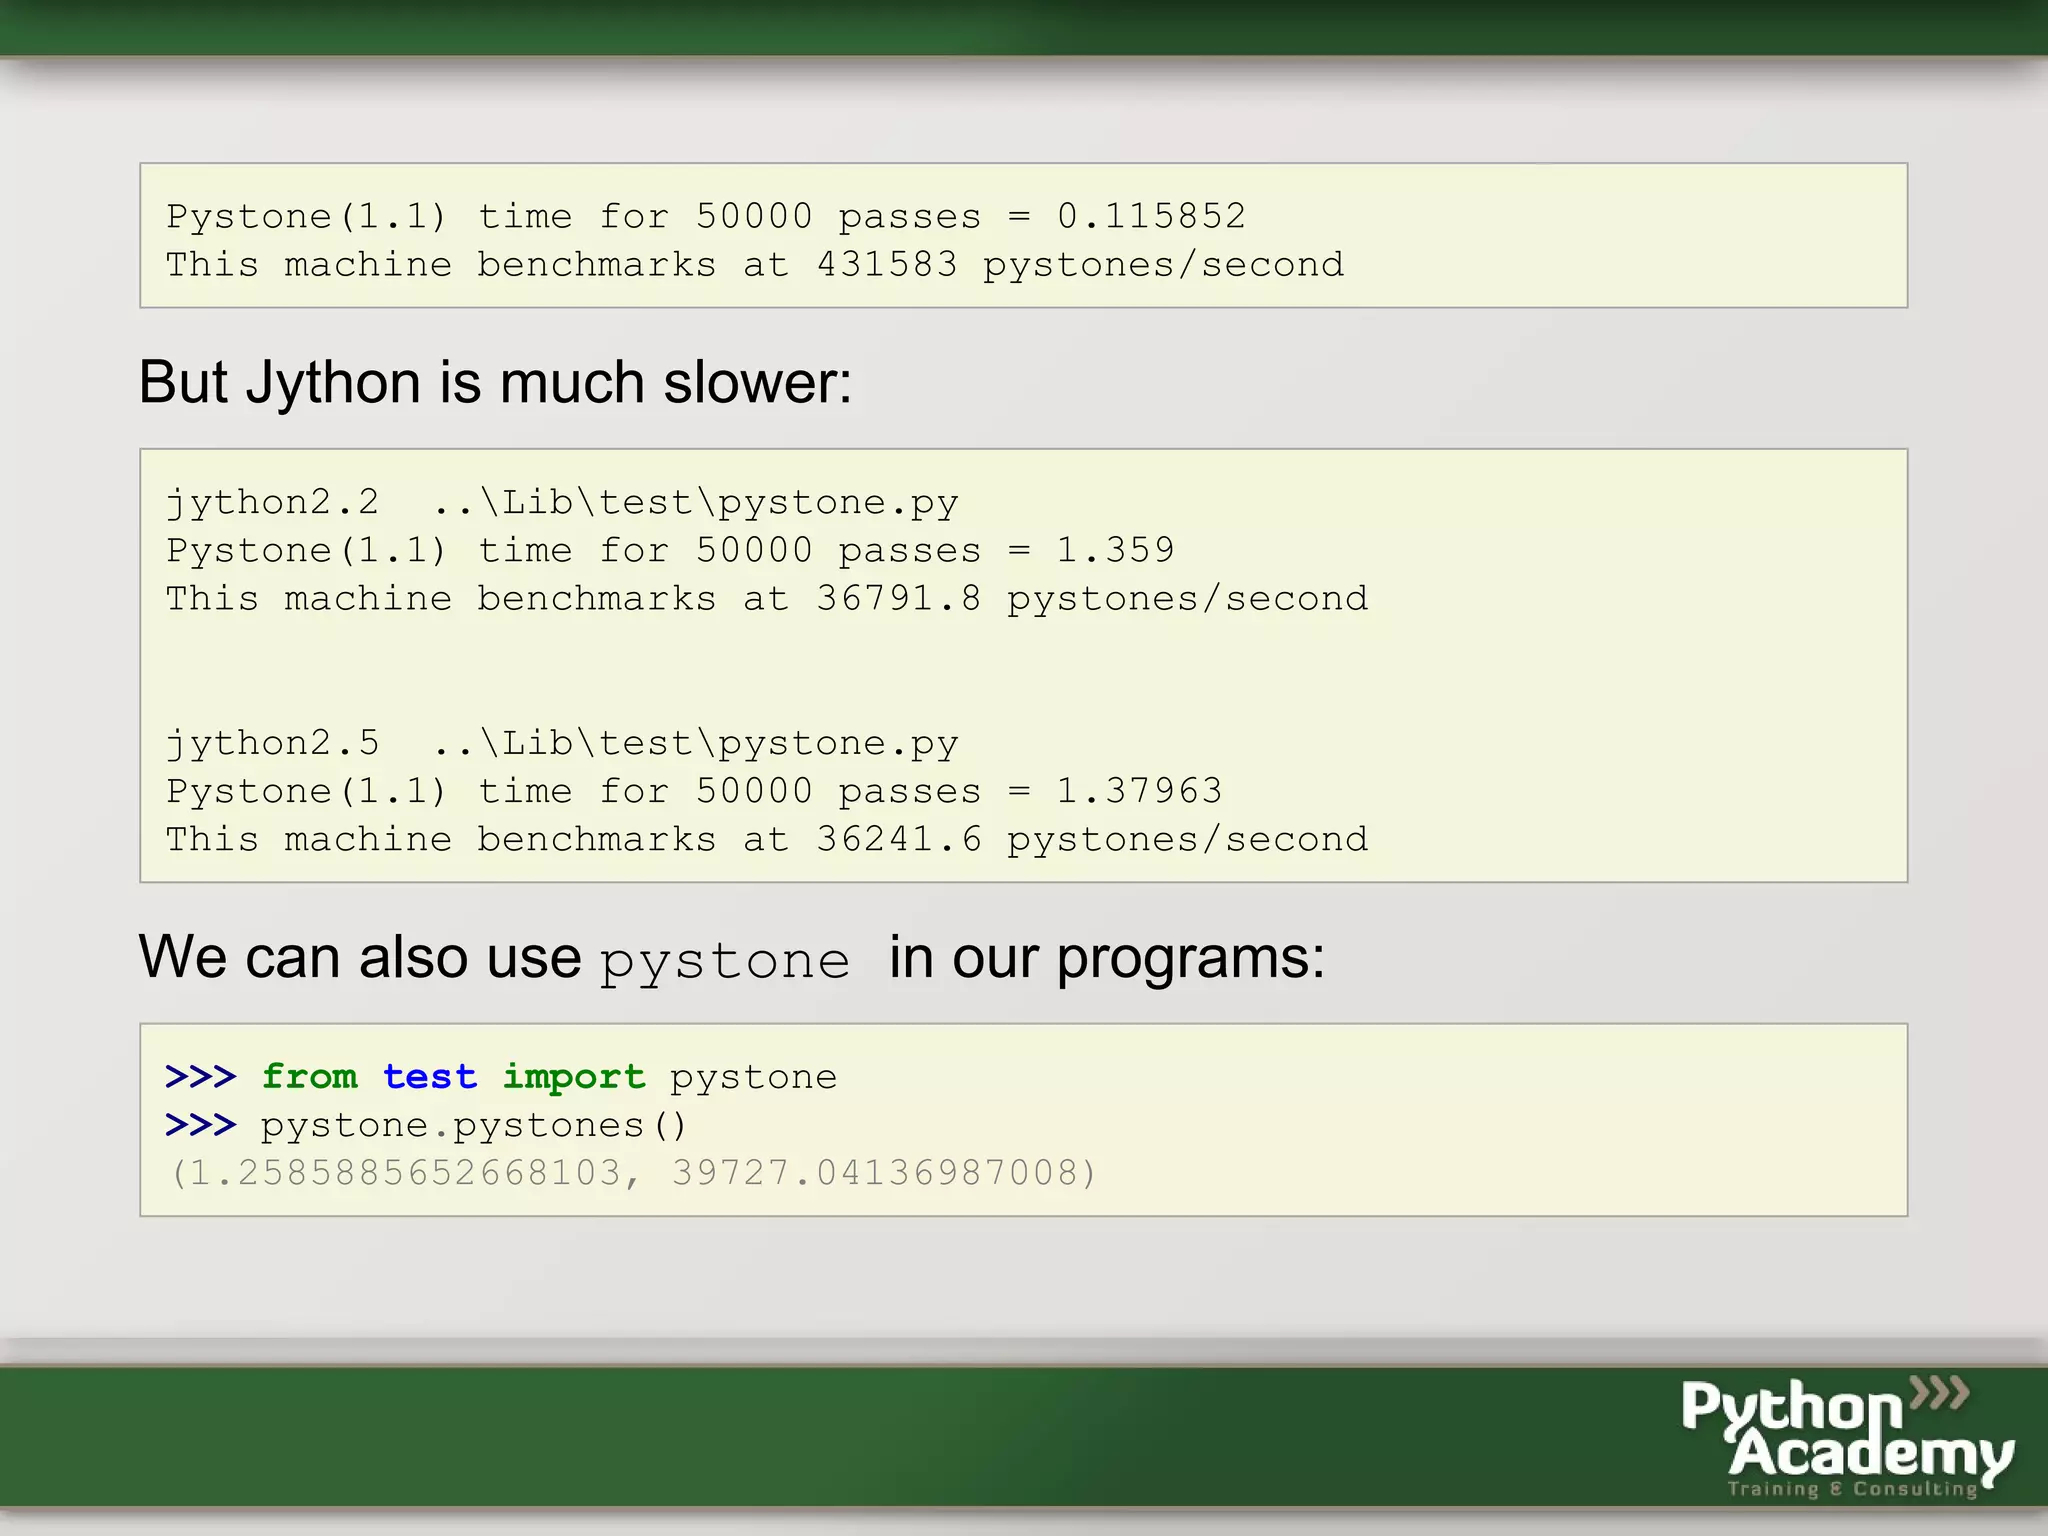This screenshot has height=1536, width=2048.
Task: Click the Python Academy logo
Action: [x=1847, y=1437]
